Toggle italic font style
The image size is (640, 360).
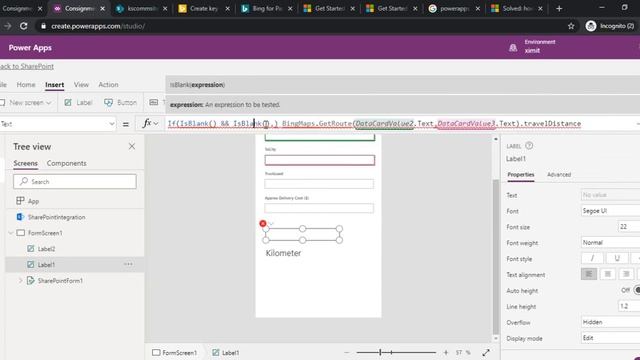(592, 258)
